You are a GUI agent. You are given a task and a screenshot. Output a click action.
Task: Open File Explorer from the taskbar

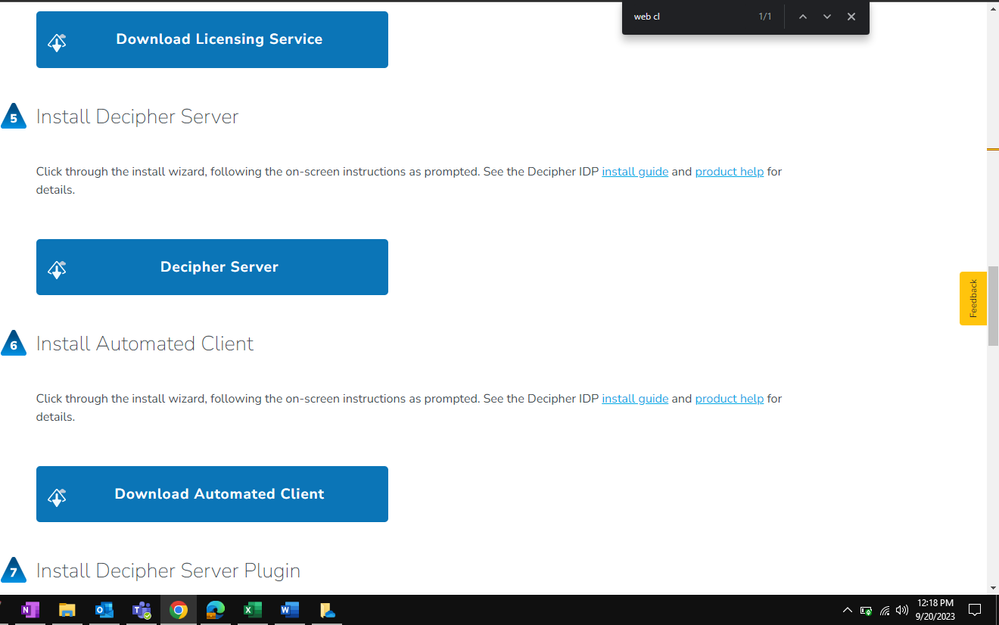click(67, 610)
